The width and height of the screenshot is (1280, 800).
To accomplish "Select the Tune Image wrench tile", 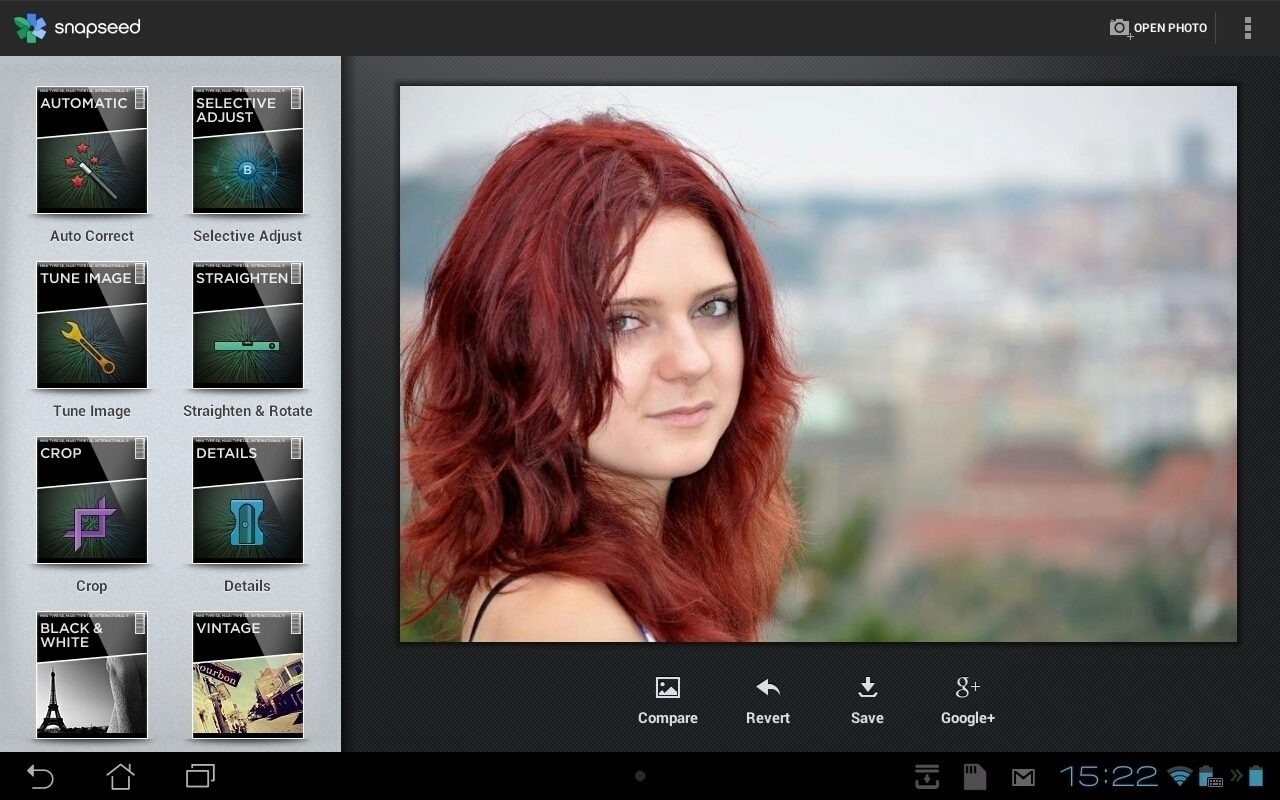I will (92, 325).
